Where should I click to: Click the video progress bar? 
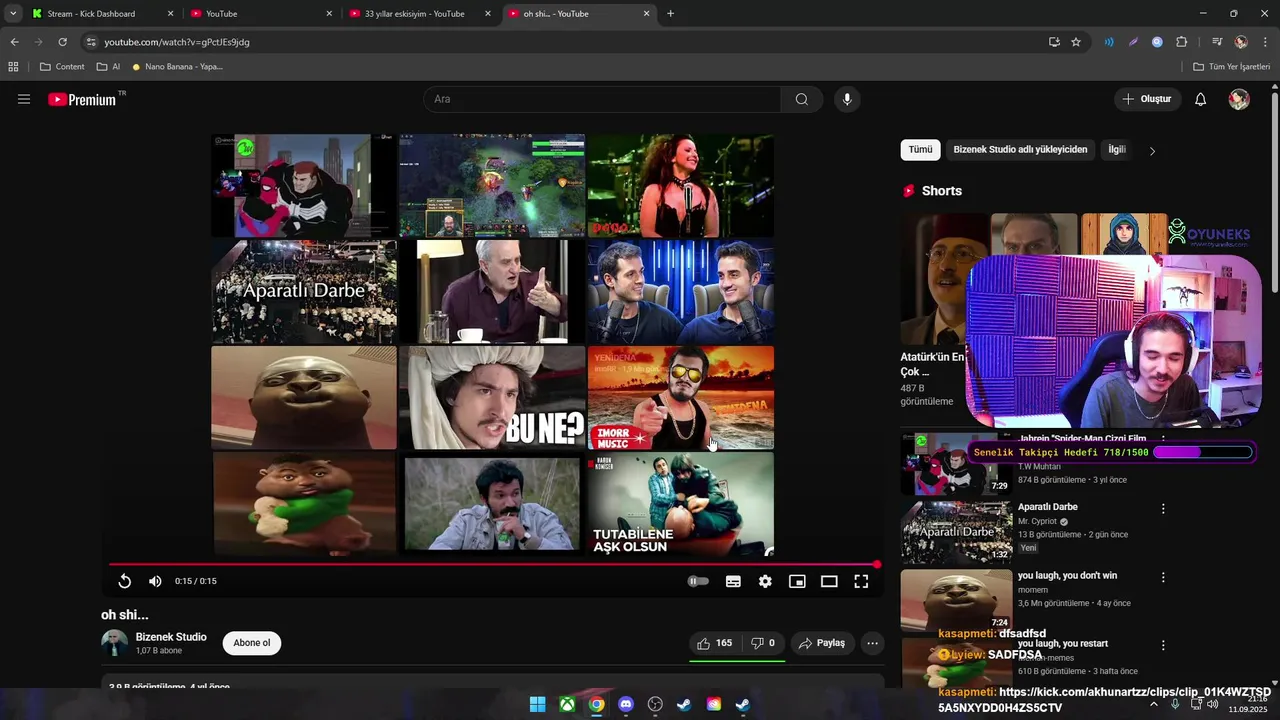493,565
